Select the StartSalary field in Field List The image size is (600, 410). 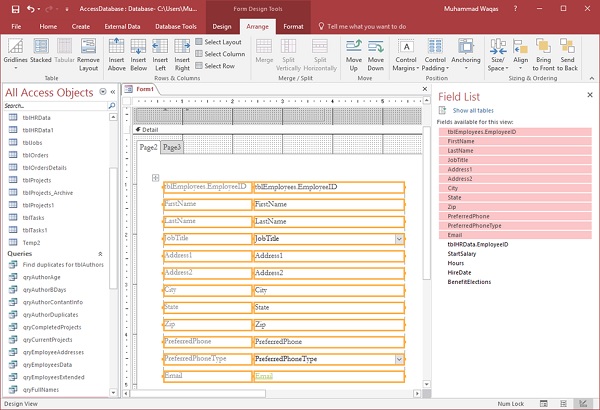click(x=464, y=255)
